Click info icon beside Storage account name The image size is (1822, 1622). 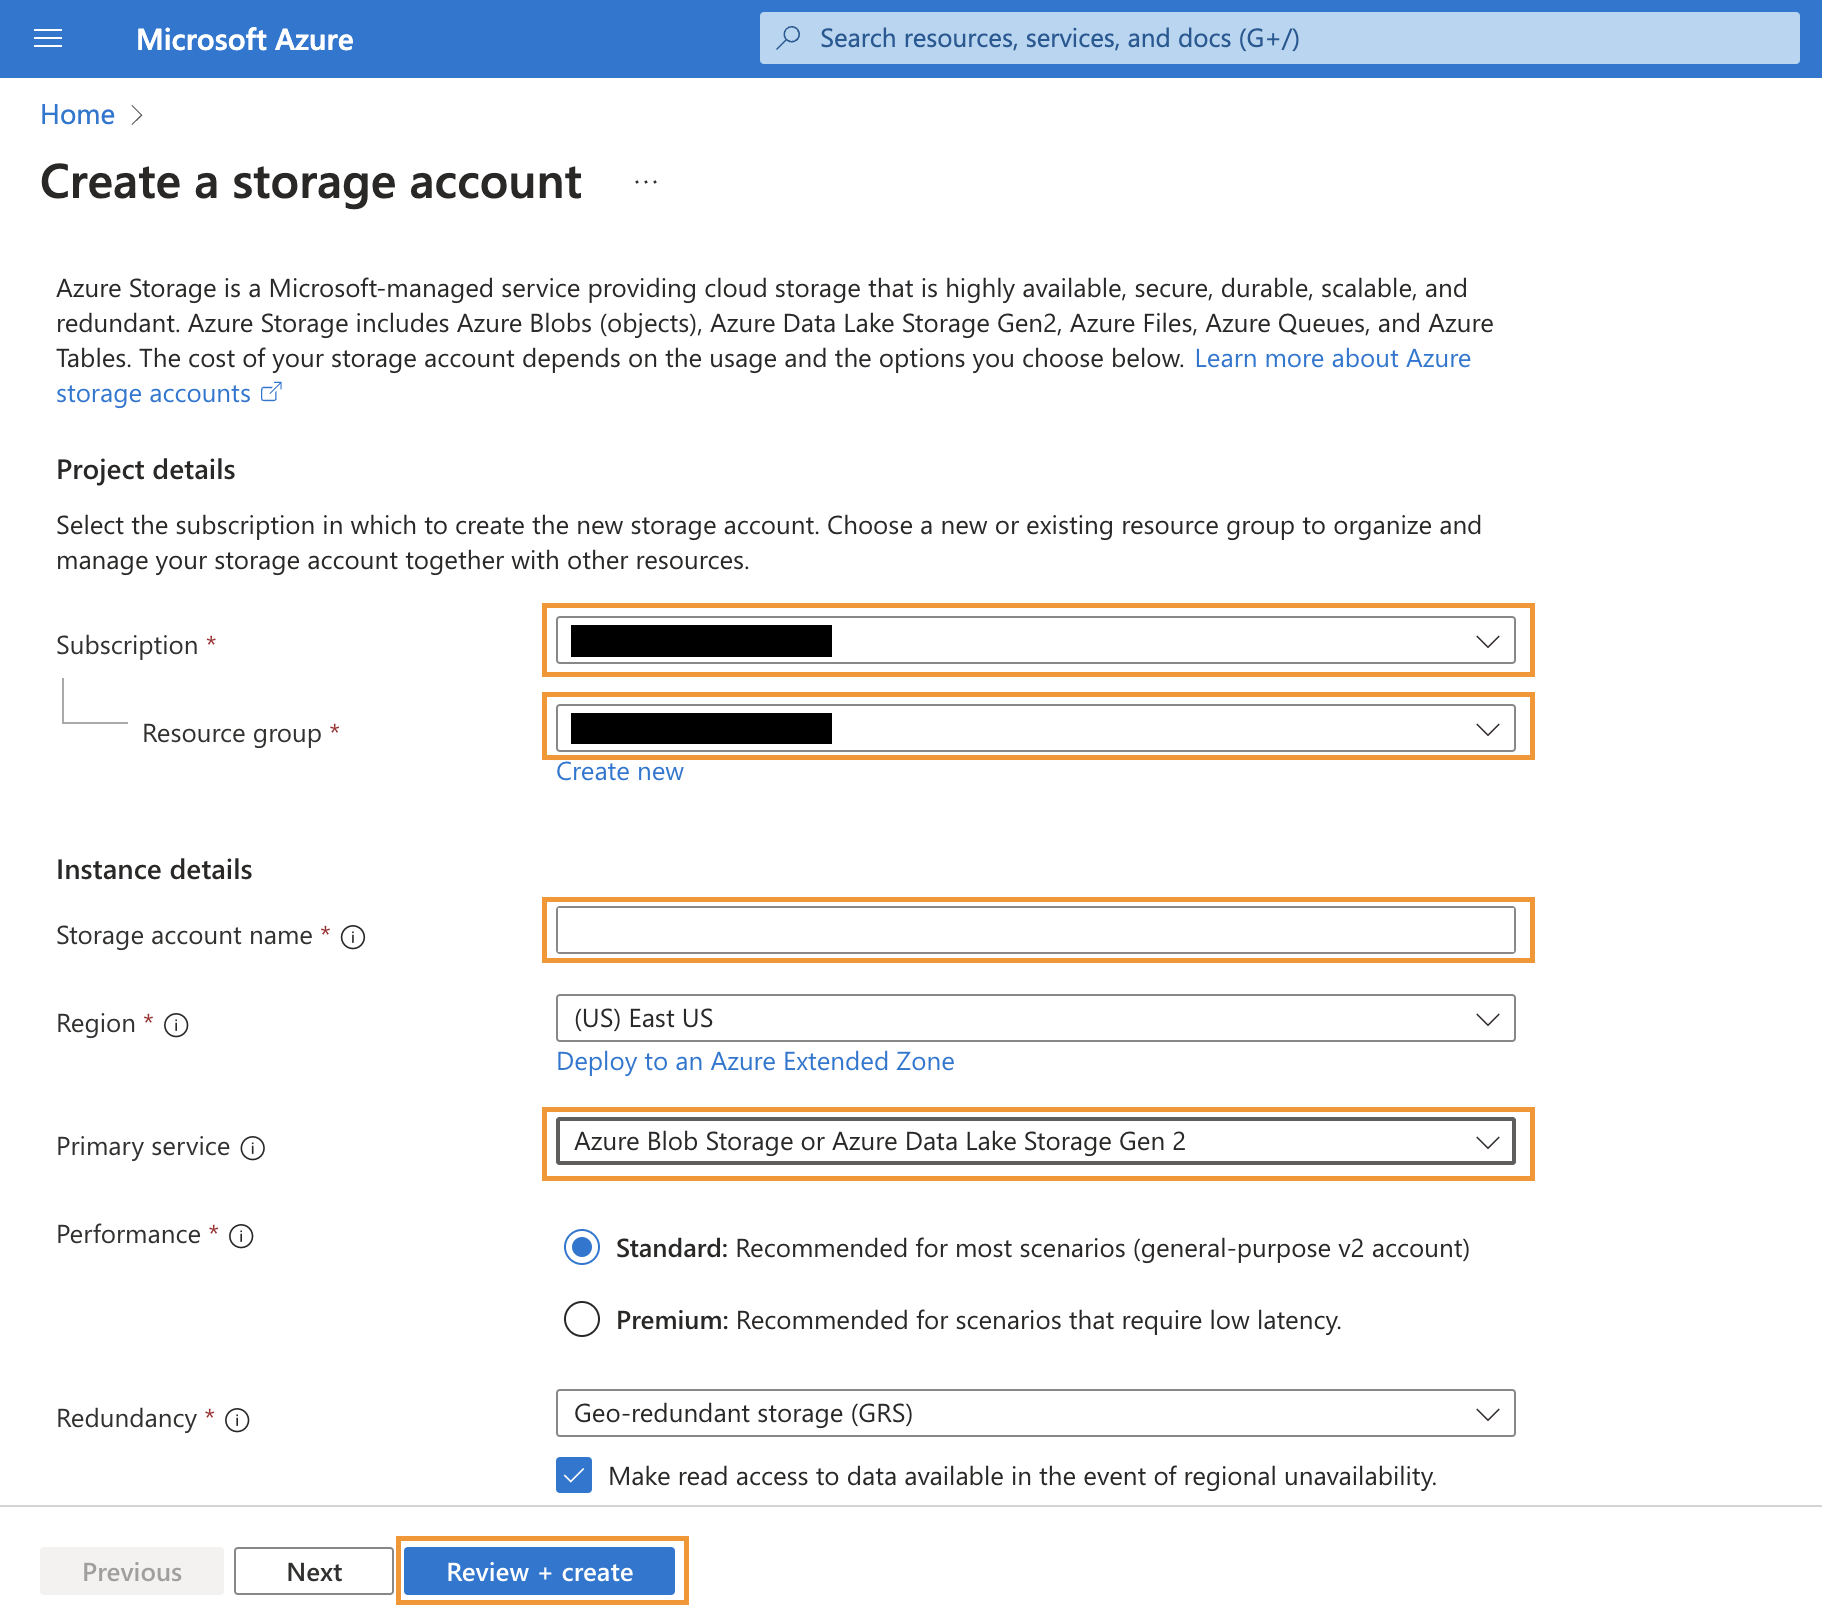coord(353,937)
